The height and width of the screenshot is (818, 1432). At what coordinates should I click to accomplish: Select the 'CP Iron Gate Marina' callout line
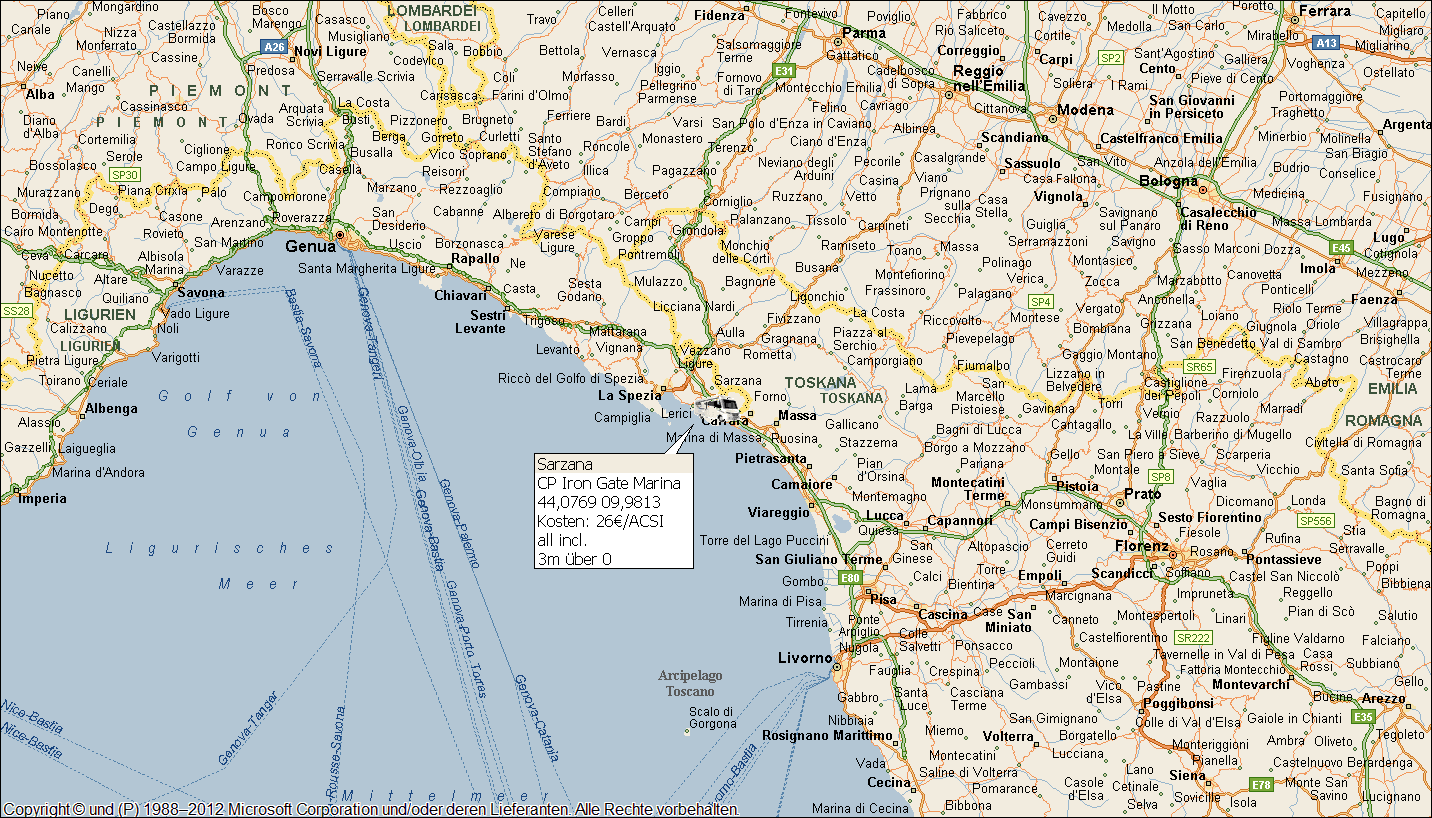(608, 483)
